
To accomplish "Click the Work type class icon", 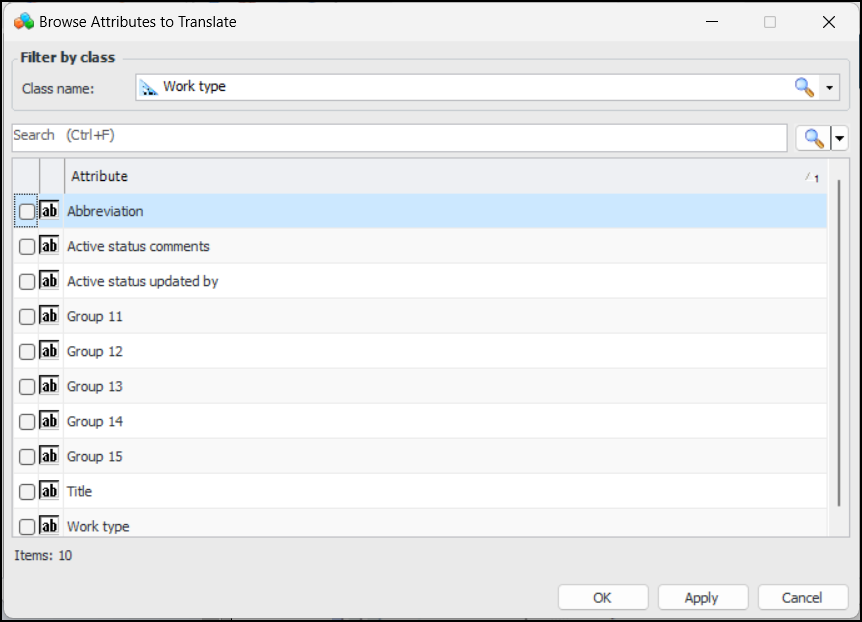I will point(149,87).
